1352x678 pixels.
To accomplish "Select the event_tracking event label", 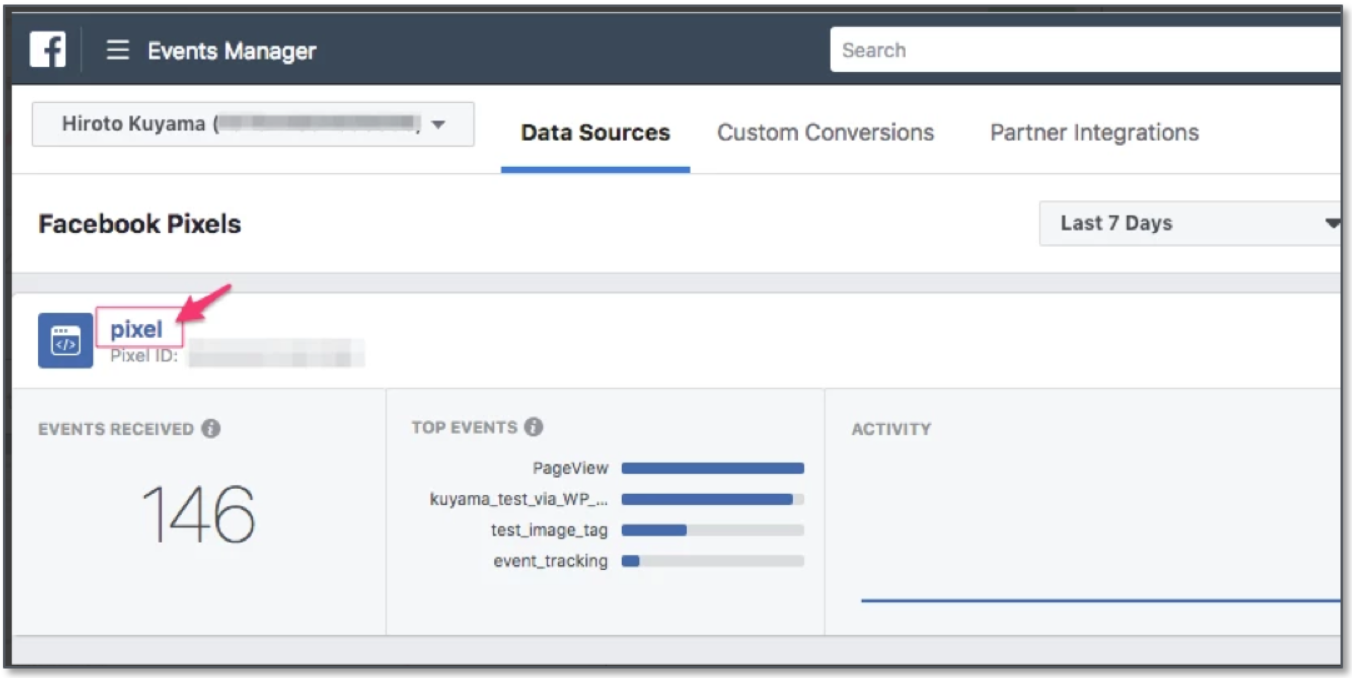I will click(550, 561).
